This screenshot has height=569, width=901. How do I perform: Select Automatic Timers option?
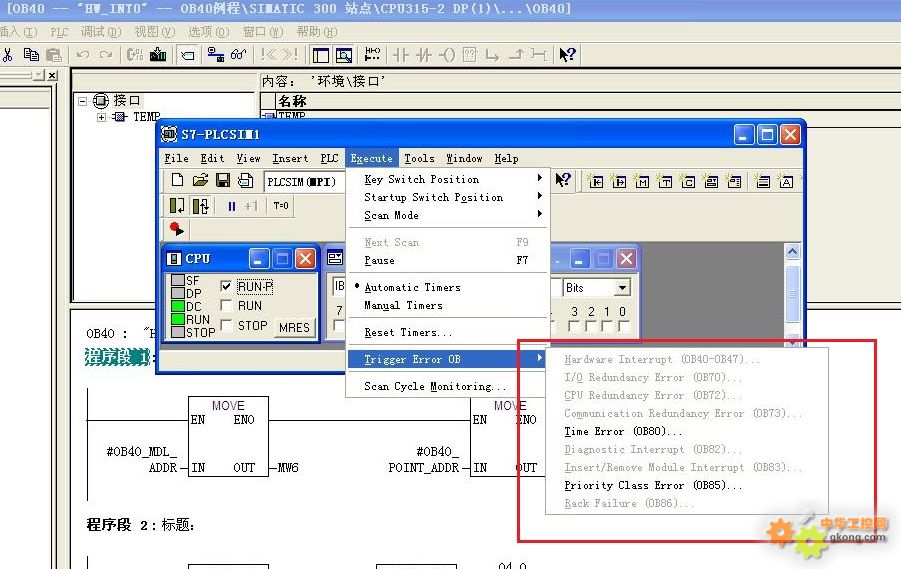pos(412,287)
